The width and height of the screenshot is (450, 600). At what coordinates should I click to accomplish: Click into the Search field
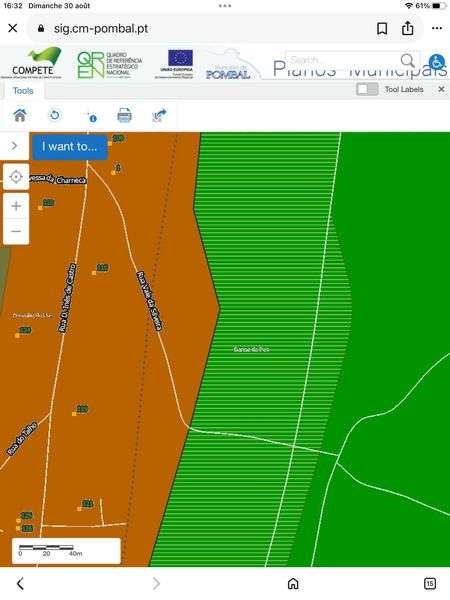coord(342,60)
